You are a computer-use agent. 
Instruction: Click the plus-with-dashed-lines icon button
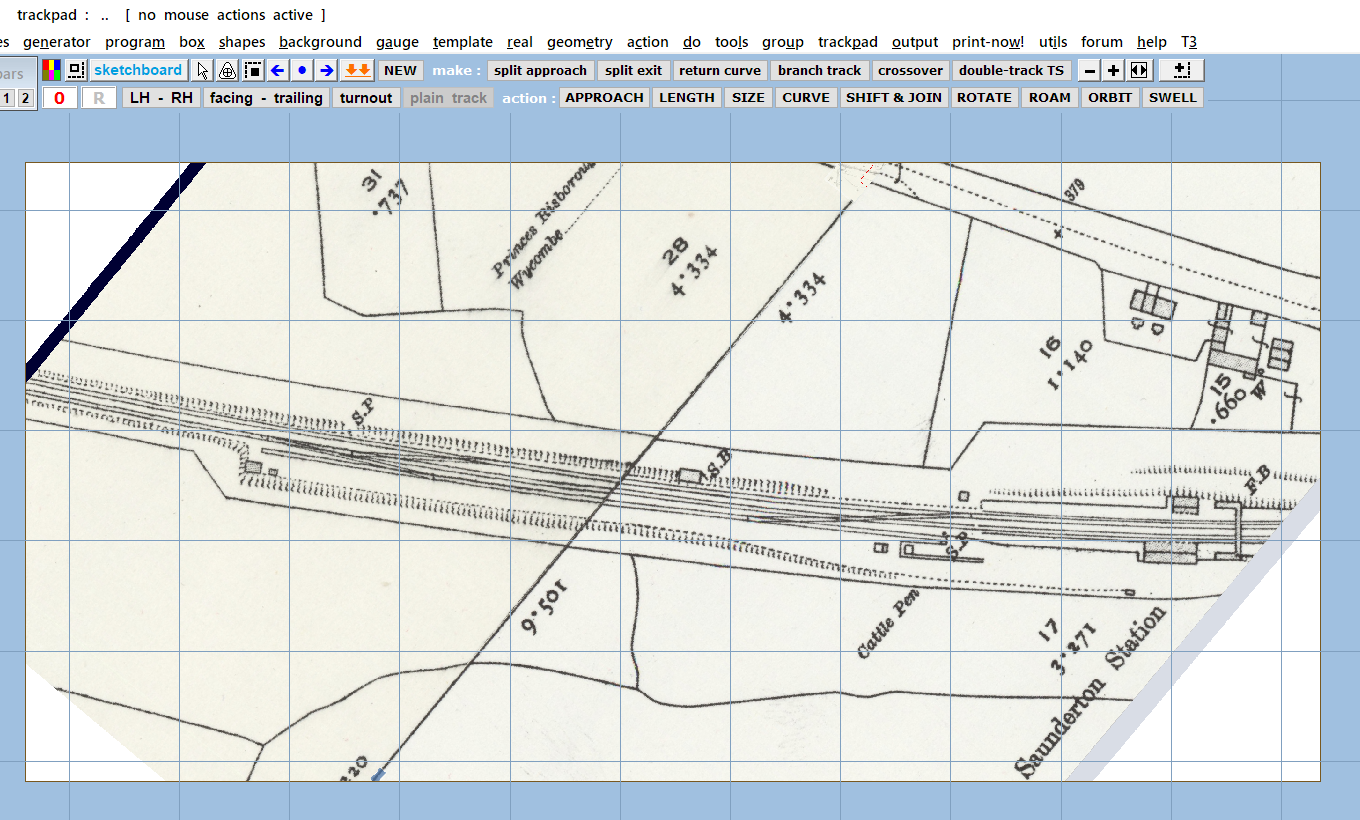pos(1181,70)
